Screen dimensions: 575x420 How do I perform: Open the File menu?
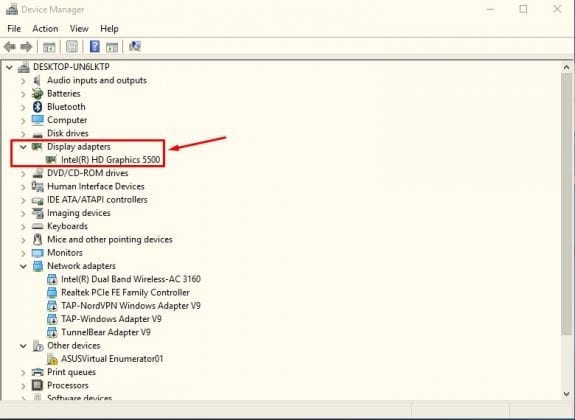pos(14,29)
